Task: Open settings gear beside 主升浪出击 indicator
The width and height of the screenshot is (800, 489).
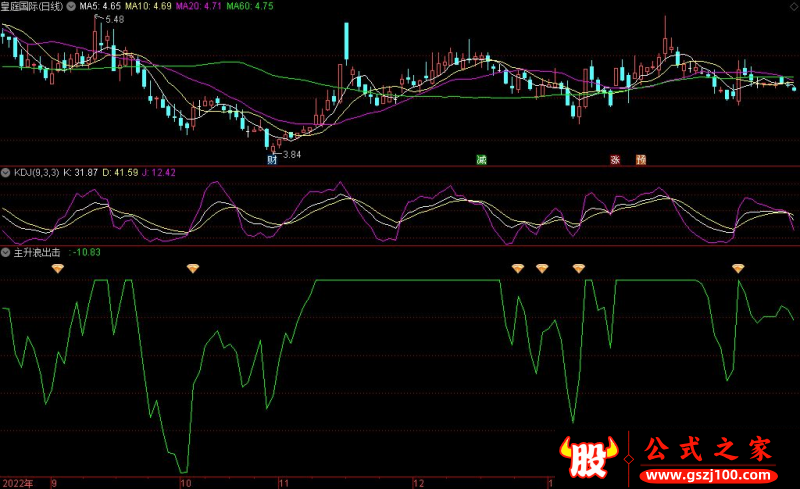Action: pos(6,253)
